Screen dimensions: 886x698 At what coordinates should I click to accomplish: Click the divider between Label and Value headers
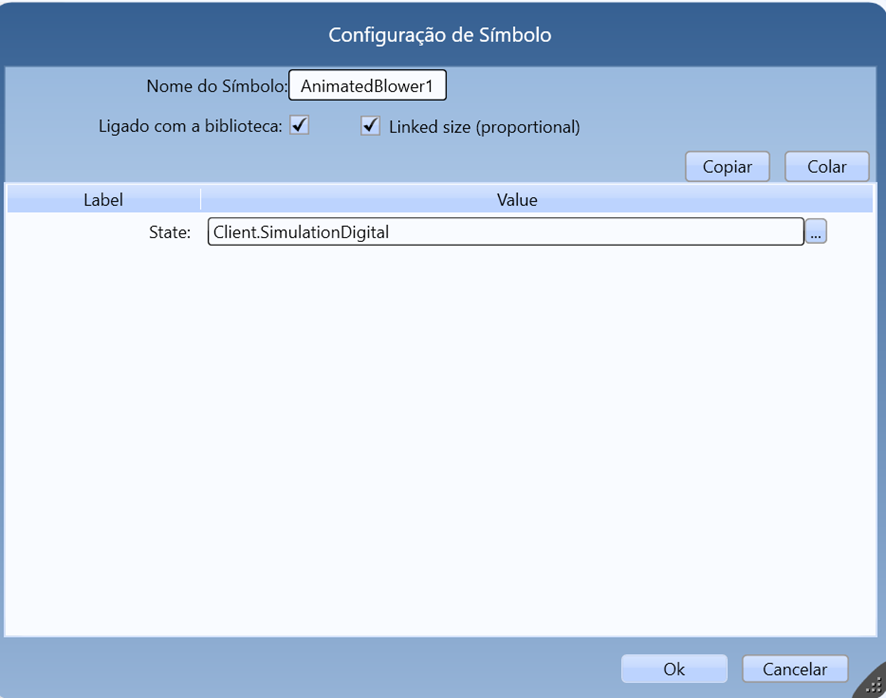coord(200,200)
